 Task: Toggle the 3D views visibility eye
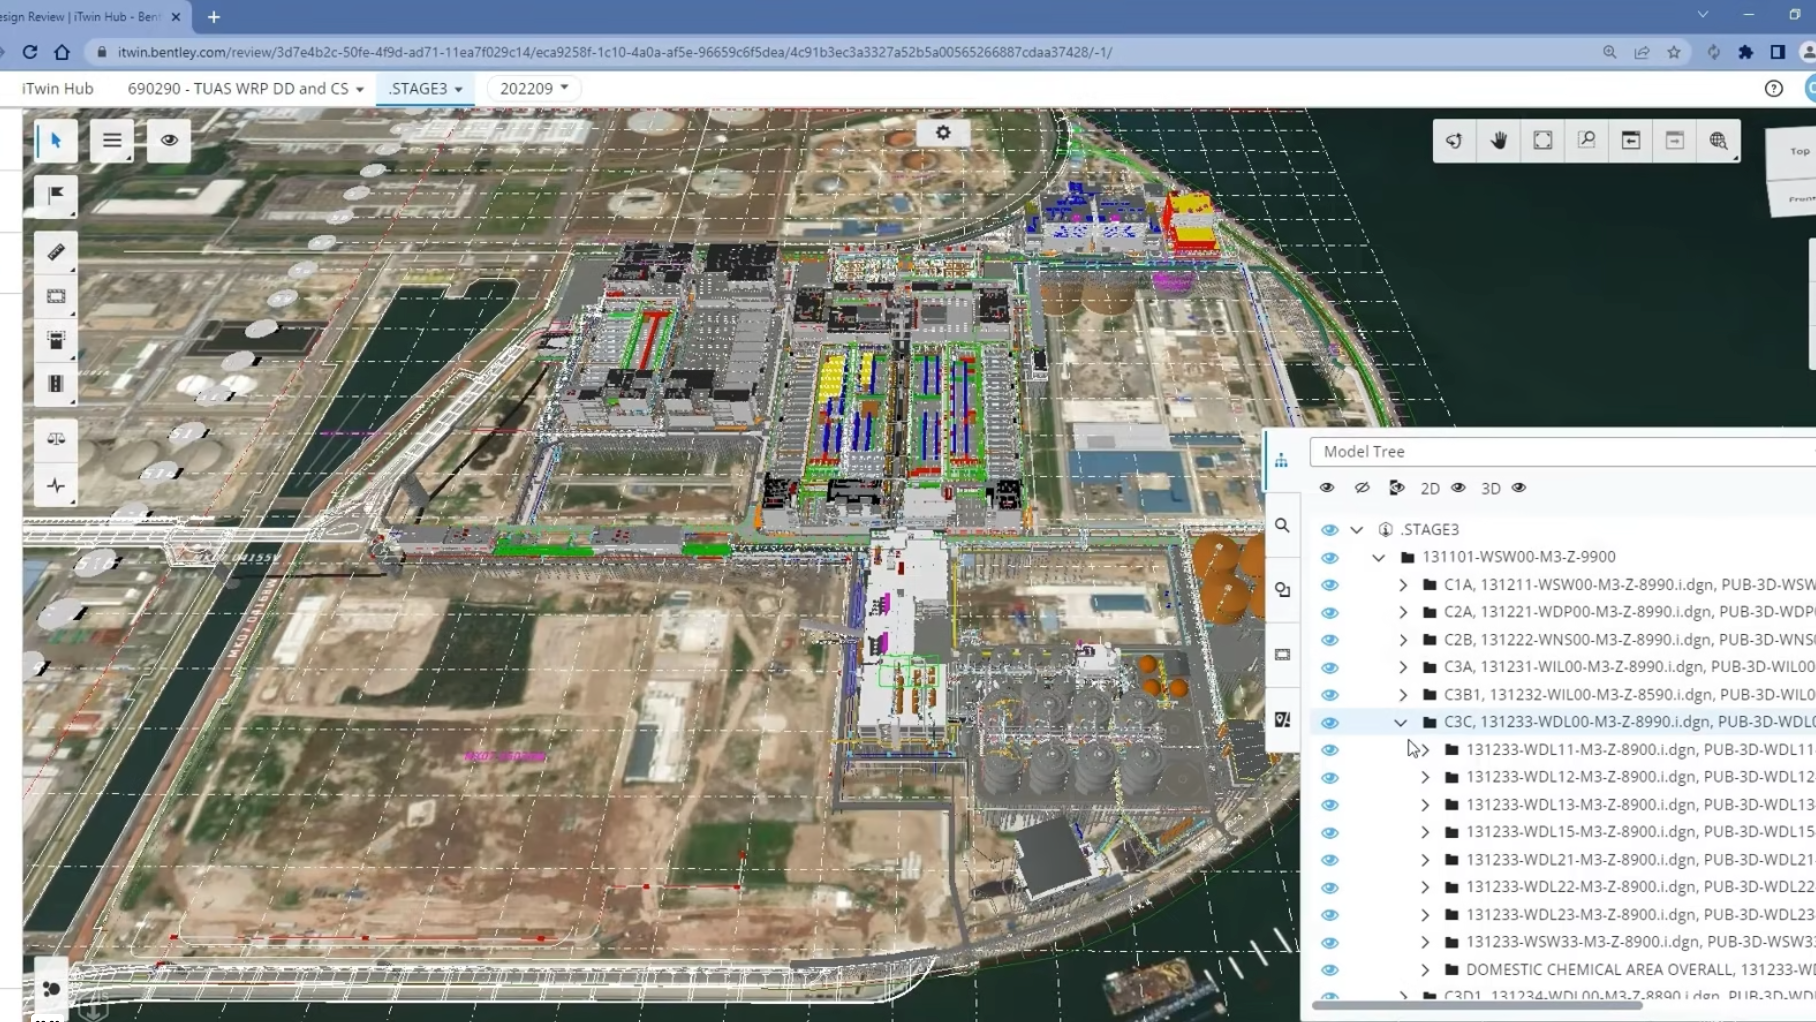1518,488
